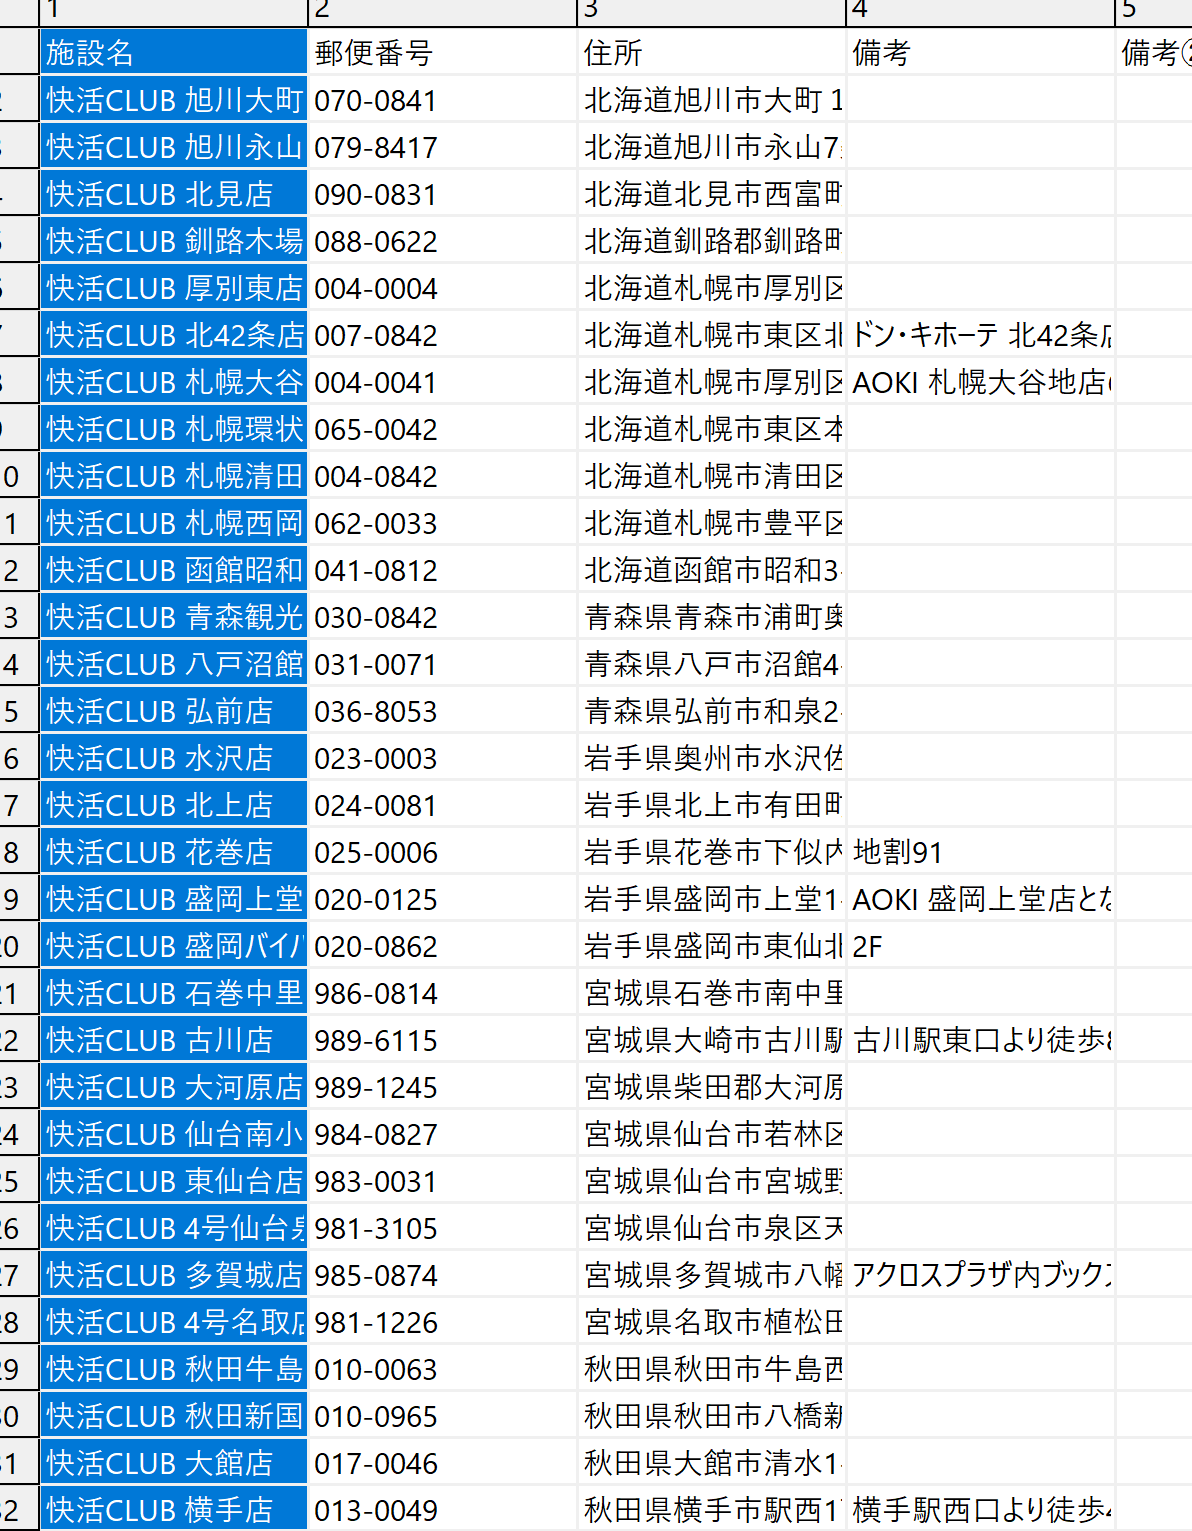Select cell 快活CLUB 多賀城店

173,1274
